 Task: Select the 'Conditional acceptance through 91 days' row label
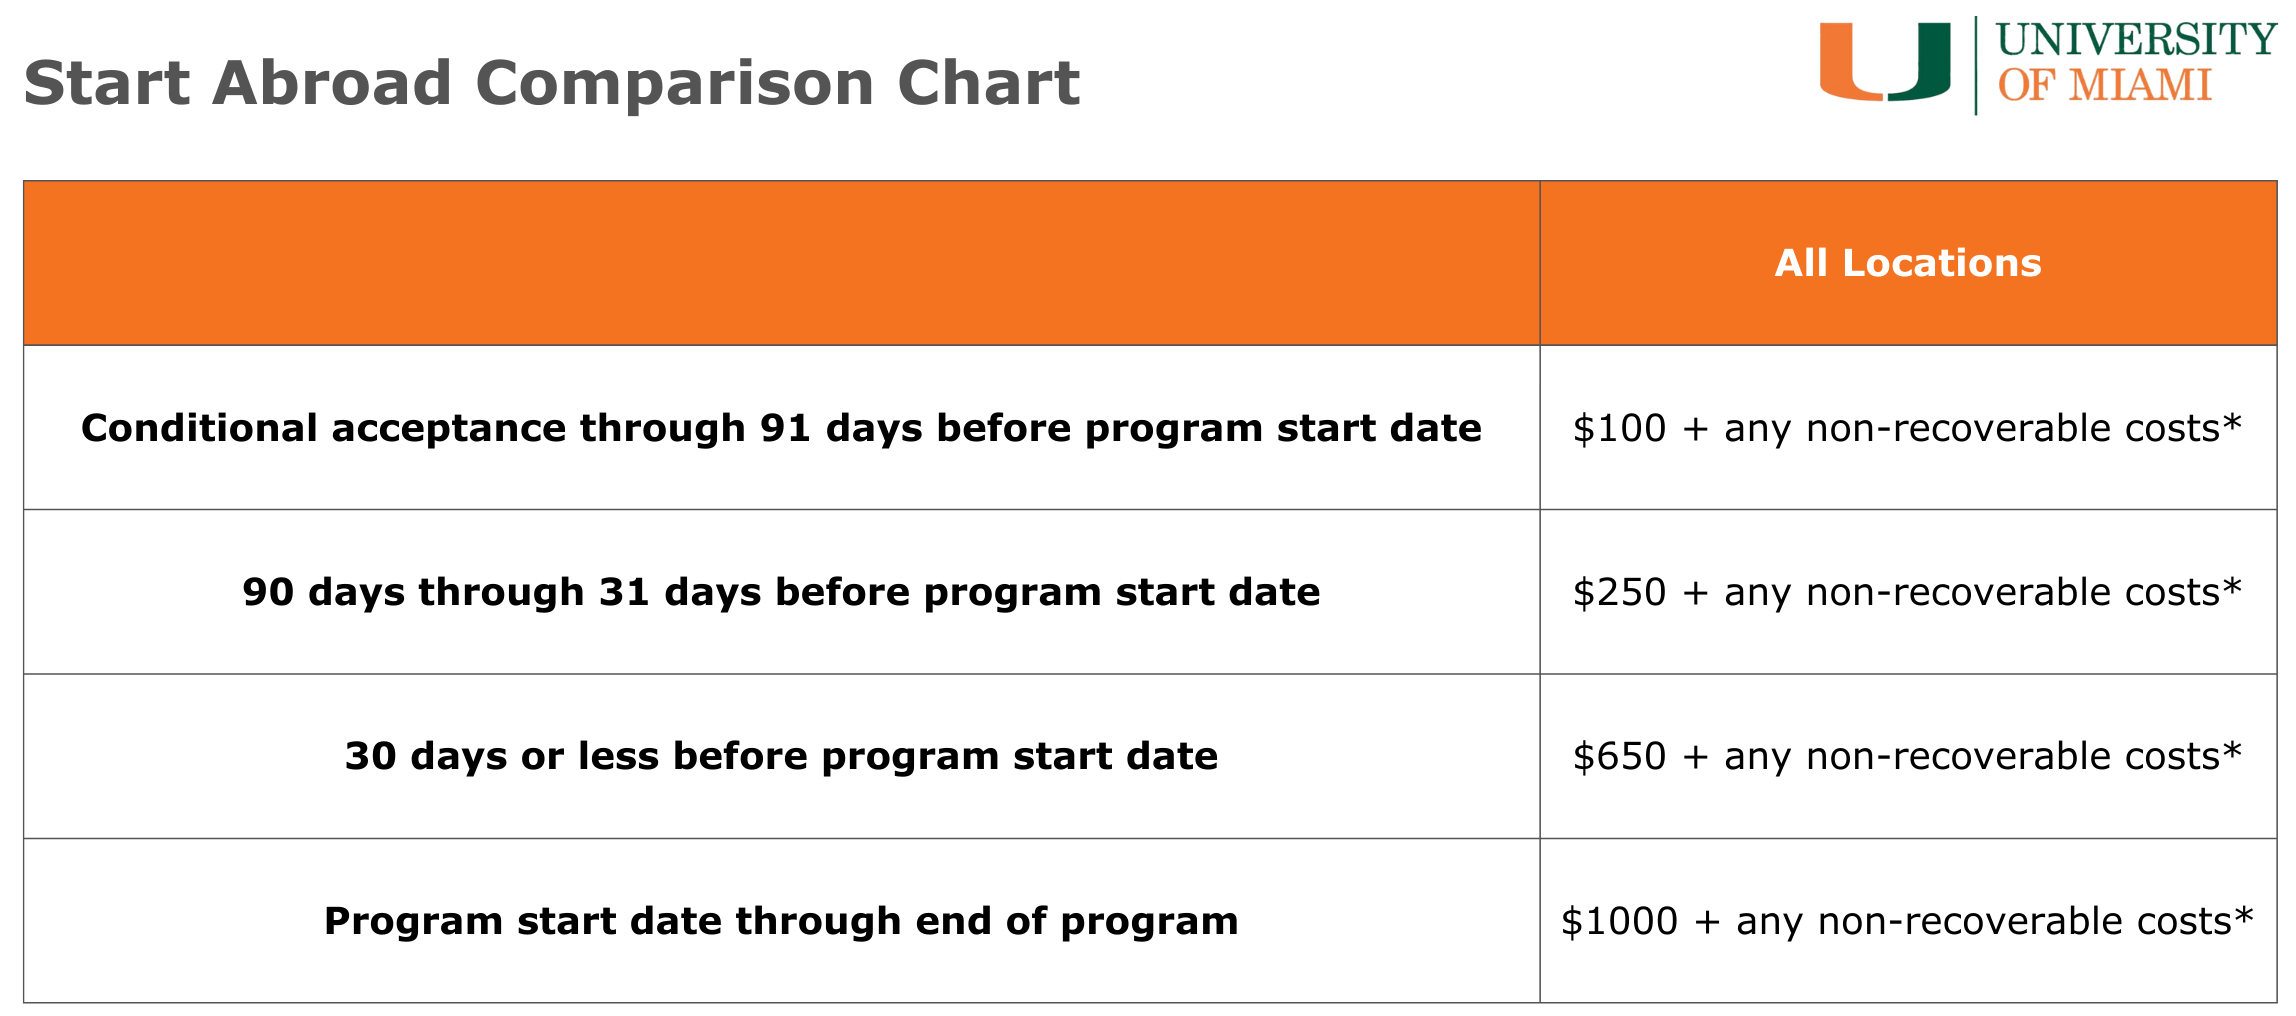(780, 428)
